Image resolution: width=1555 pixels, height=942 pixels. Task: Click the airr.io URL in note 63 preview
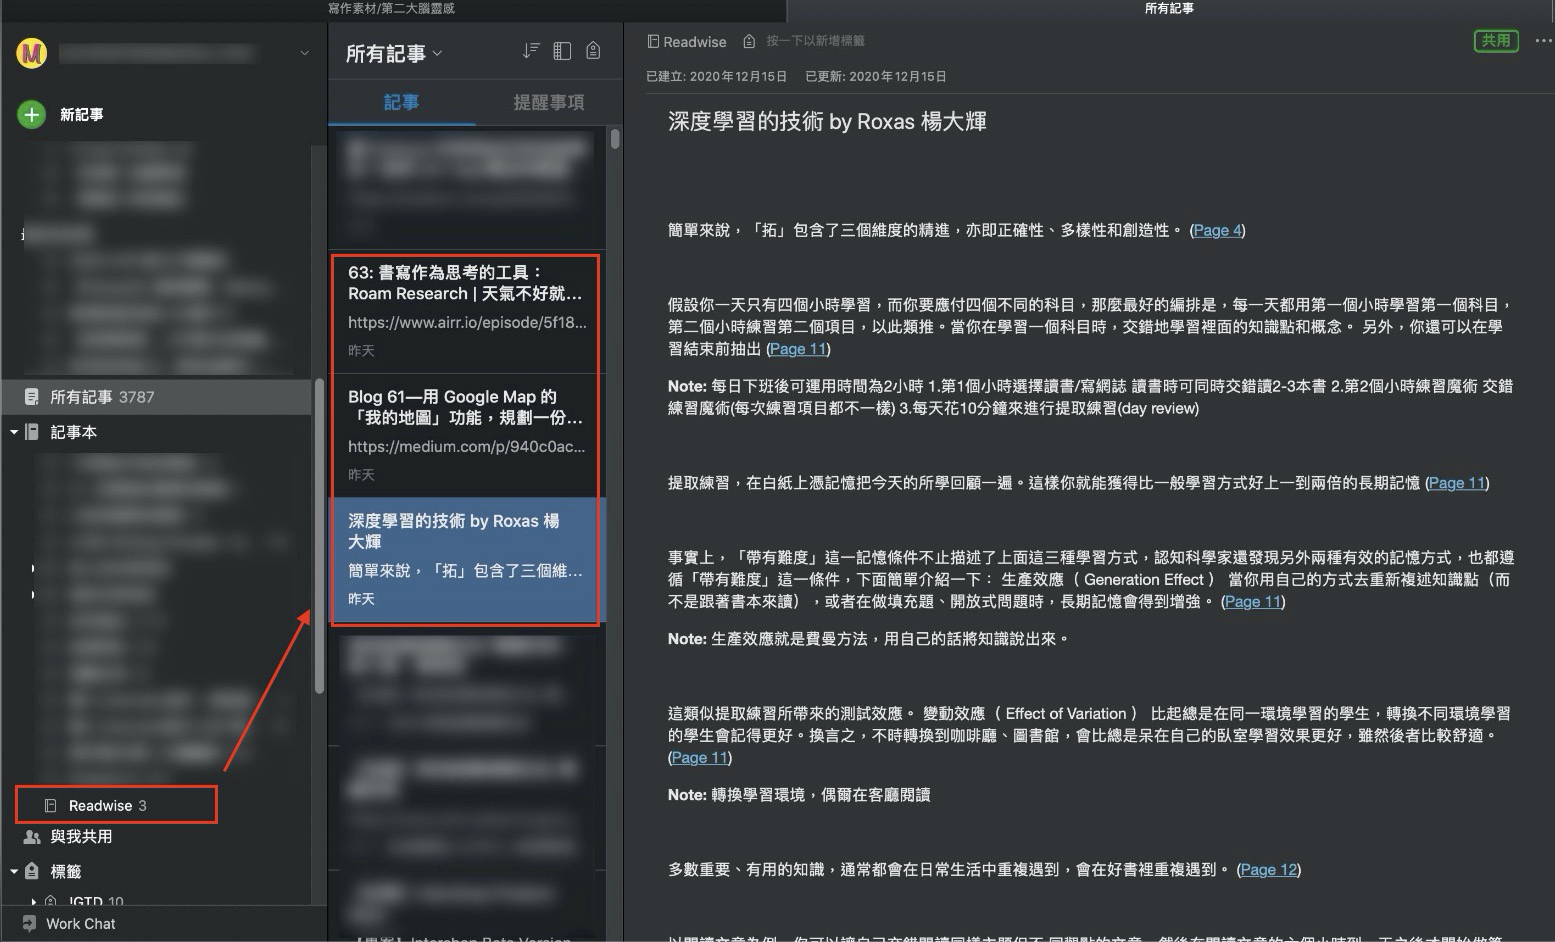467,323
